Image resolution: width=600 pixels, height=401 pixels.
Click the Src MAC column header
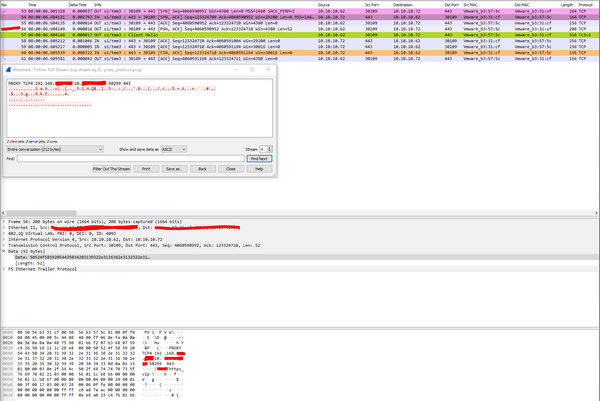click(469, 5)
